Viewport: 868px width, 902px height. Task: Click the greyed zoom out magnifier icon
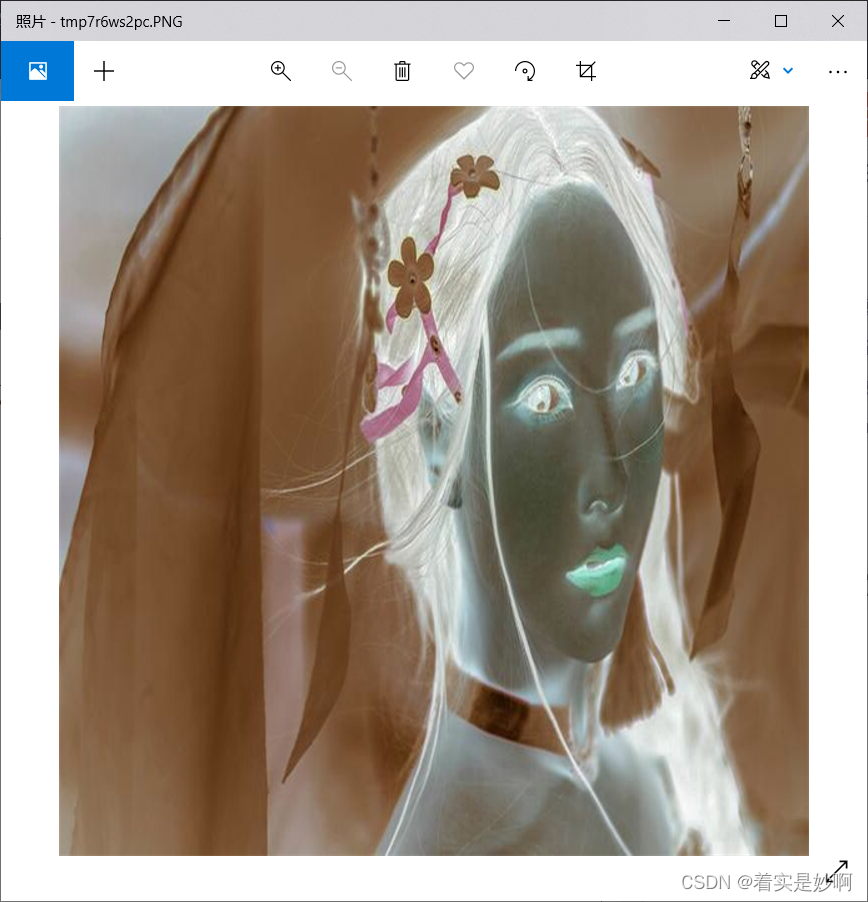[341, 71]
